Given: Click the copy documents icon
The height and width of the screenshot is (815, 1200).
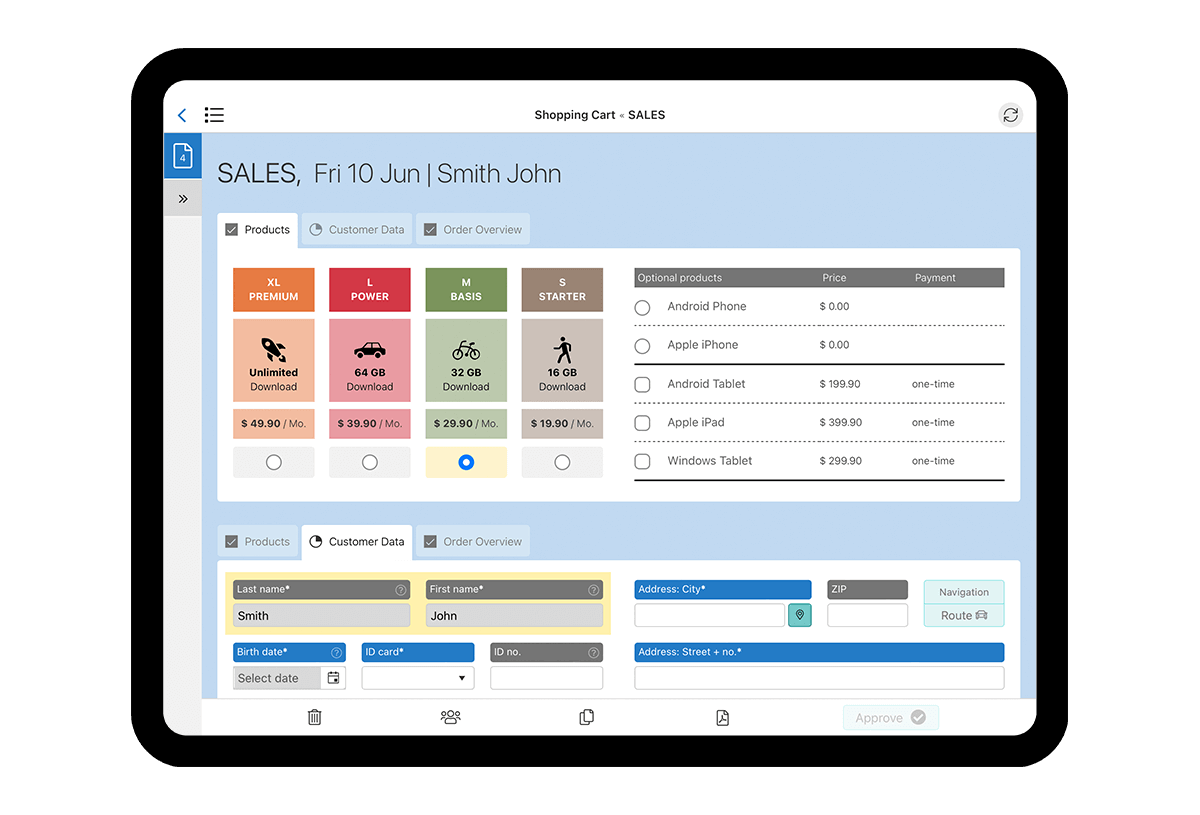Looking at the screenshot, I should [x=587, y=717].
